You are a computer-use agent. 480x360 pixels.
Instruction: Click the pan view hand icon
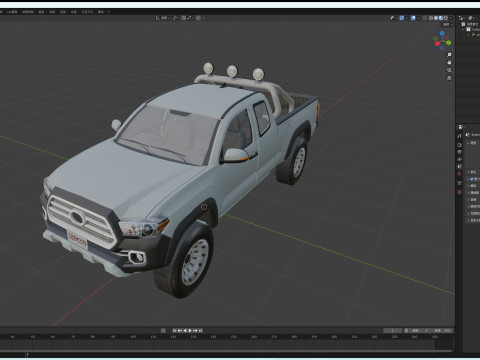coord(449,62)
